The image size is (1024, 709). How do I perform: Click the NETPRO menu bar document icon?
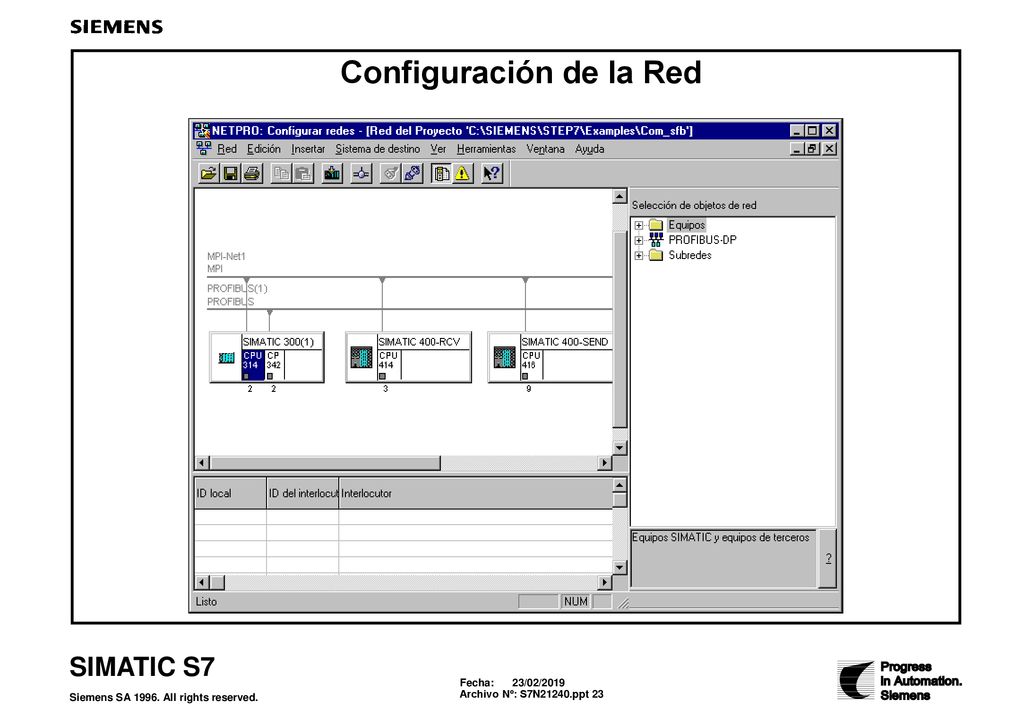click(204, 149)
